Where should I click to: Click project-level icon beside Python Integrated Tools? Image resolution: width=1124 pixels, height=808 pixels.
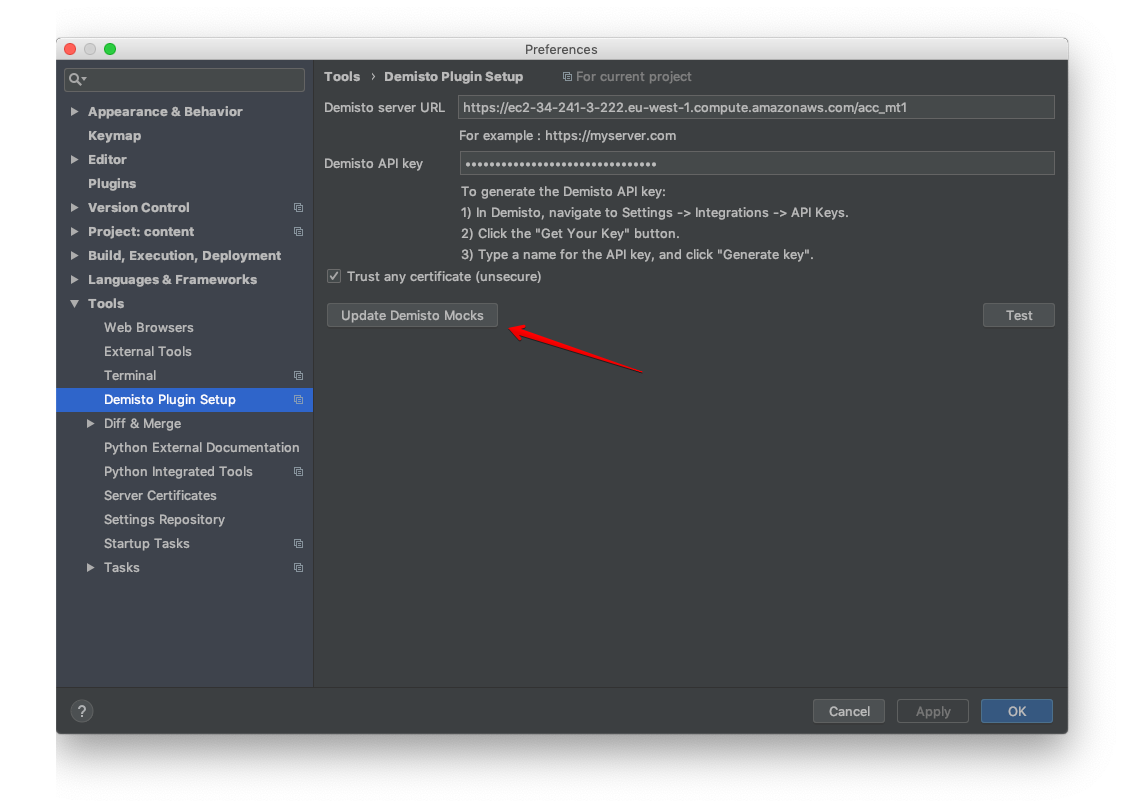[298, 472]
